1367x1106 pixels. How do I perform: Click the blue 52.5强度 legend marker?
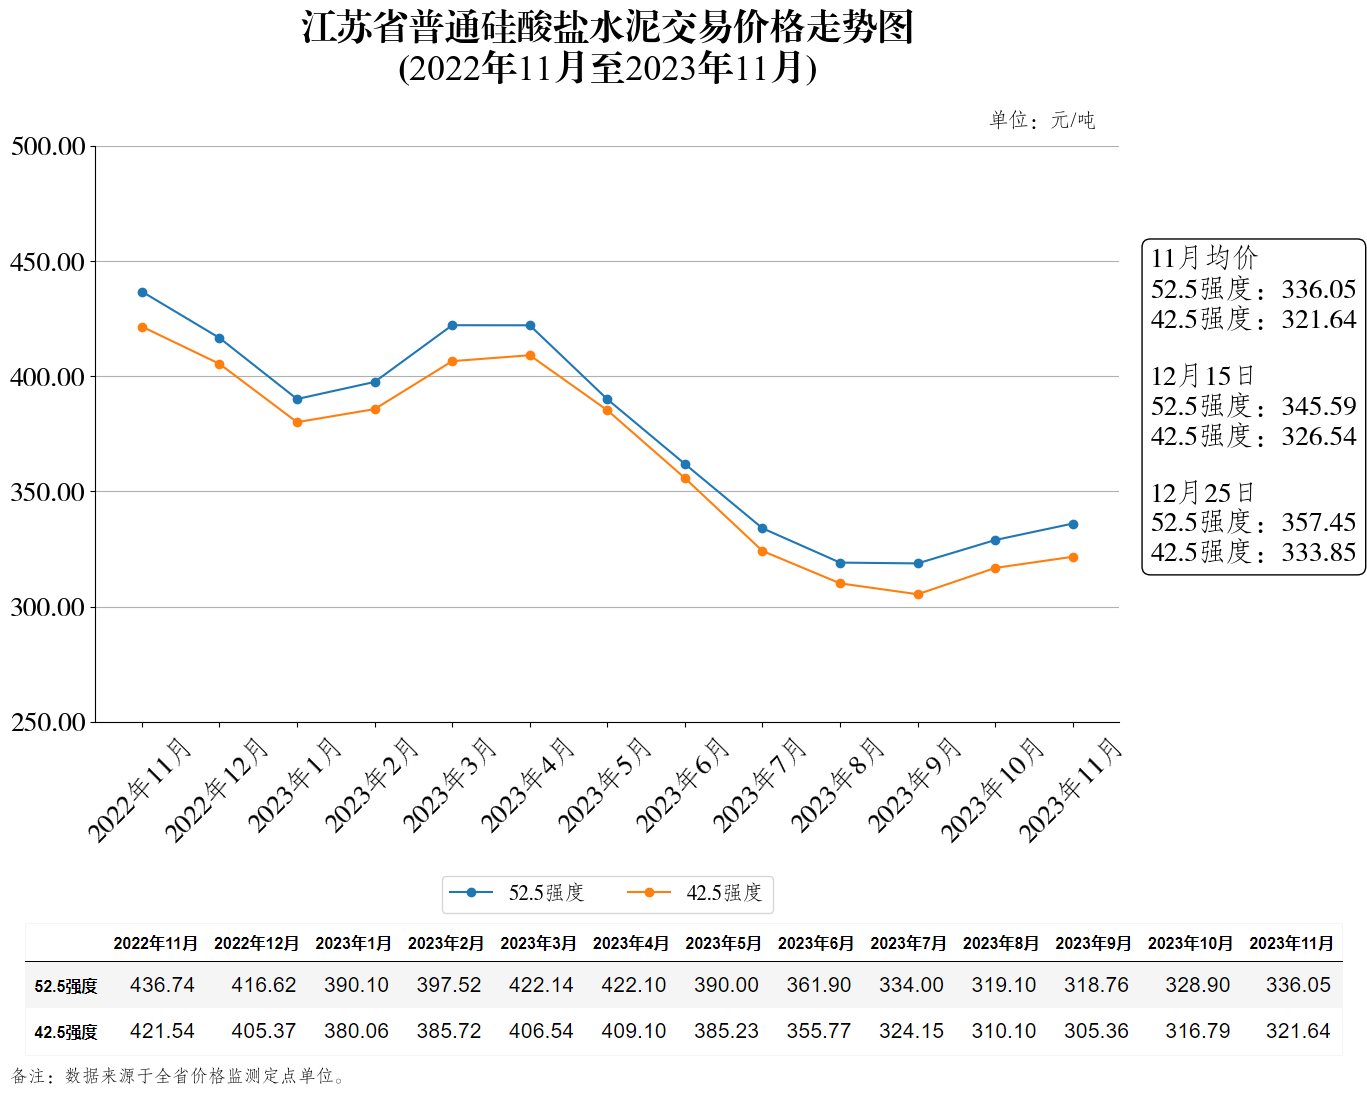pyautogui.click(x=471, y=893)
